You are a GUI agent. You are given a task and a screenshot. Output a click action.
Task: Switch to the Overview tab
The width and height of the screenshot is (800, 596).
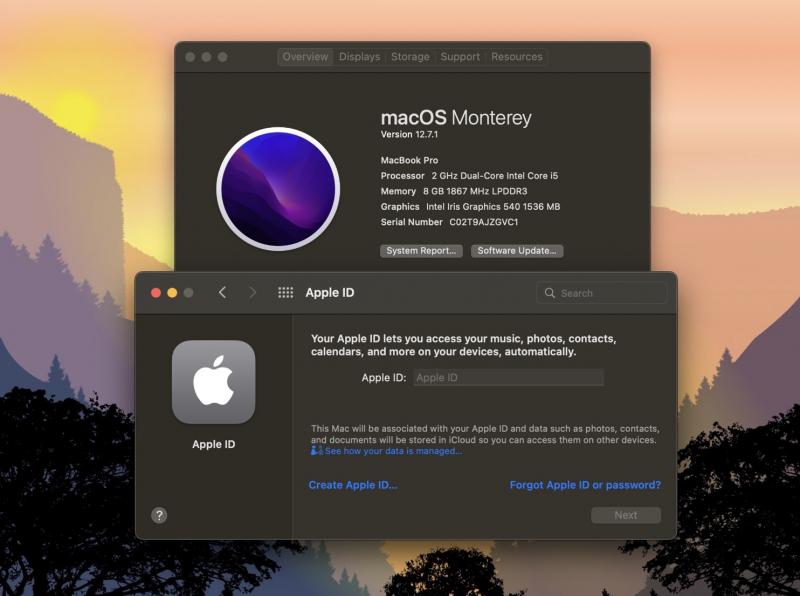click(x=305, y=57)
